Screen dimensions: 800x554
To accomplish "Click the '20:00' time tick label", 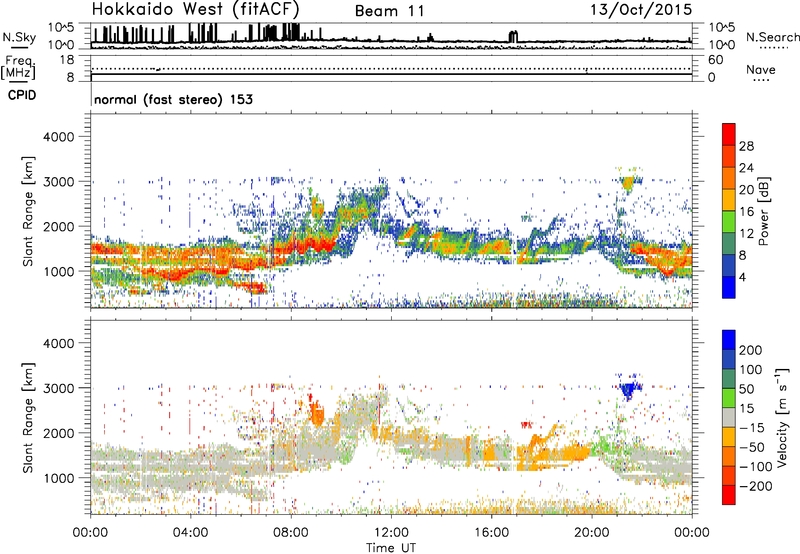I will coord(592,533).
